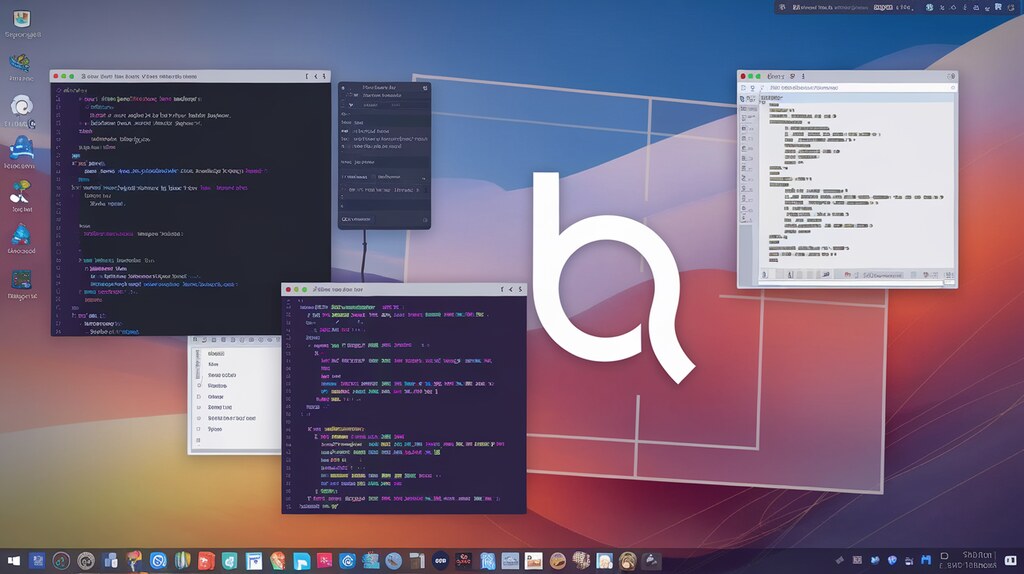Open the gray gear-ring icon on the taskbar
The height and width of the screenshot is (574, 1024).
pos(86,560)
